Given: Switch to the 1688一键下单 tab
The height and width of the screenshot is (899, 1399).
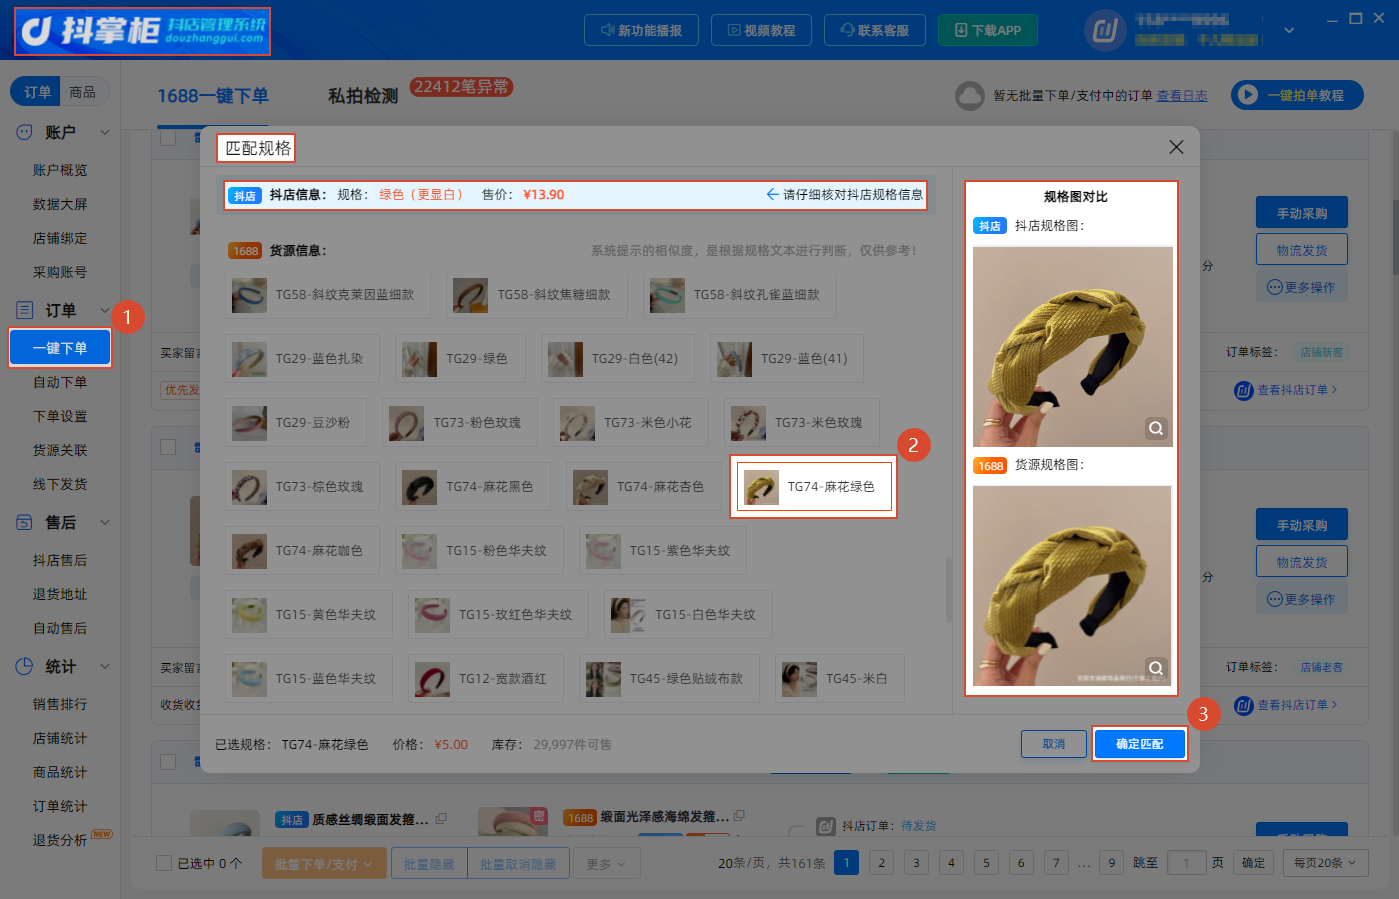Looking at the screenshot, I should [213, 96].
